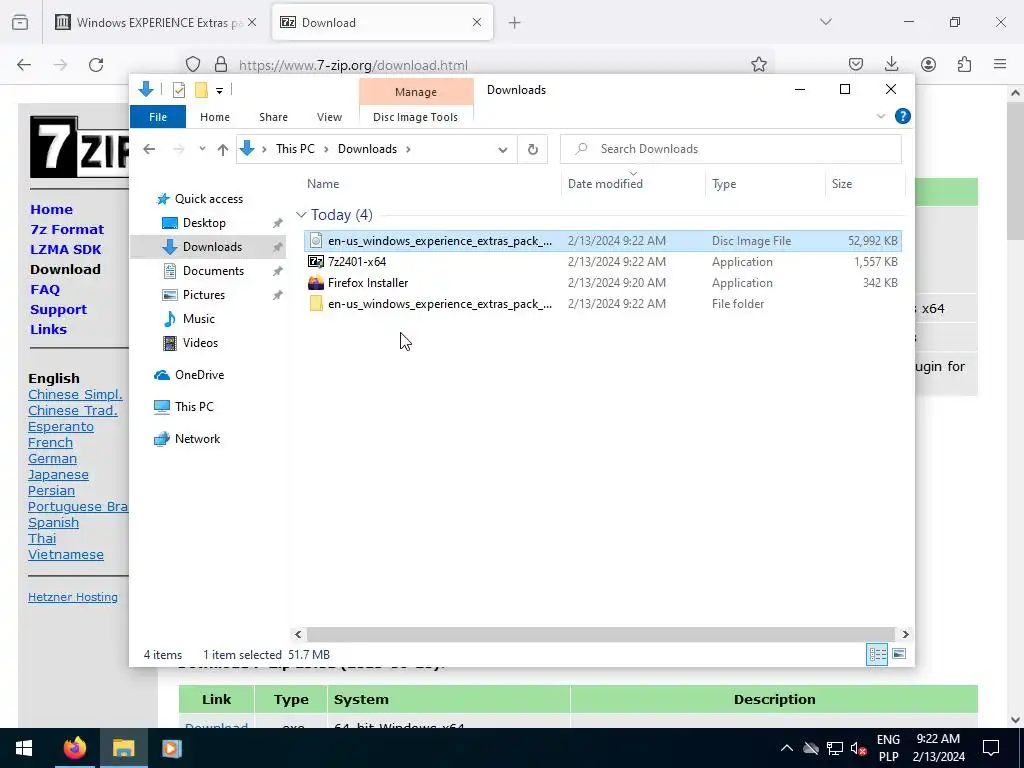This screenshot has width=1024, height=768.
Task: Open the Windows Start menu
Action: pos(24,748)
